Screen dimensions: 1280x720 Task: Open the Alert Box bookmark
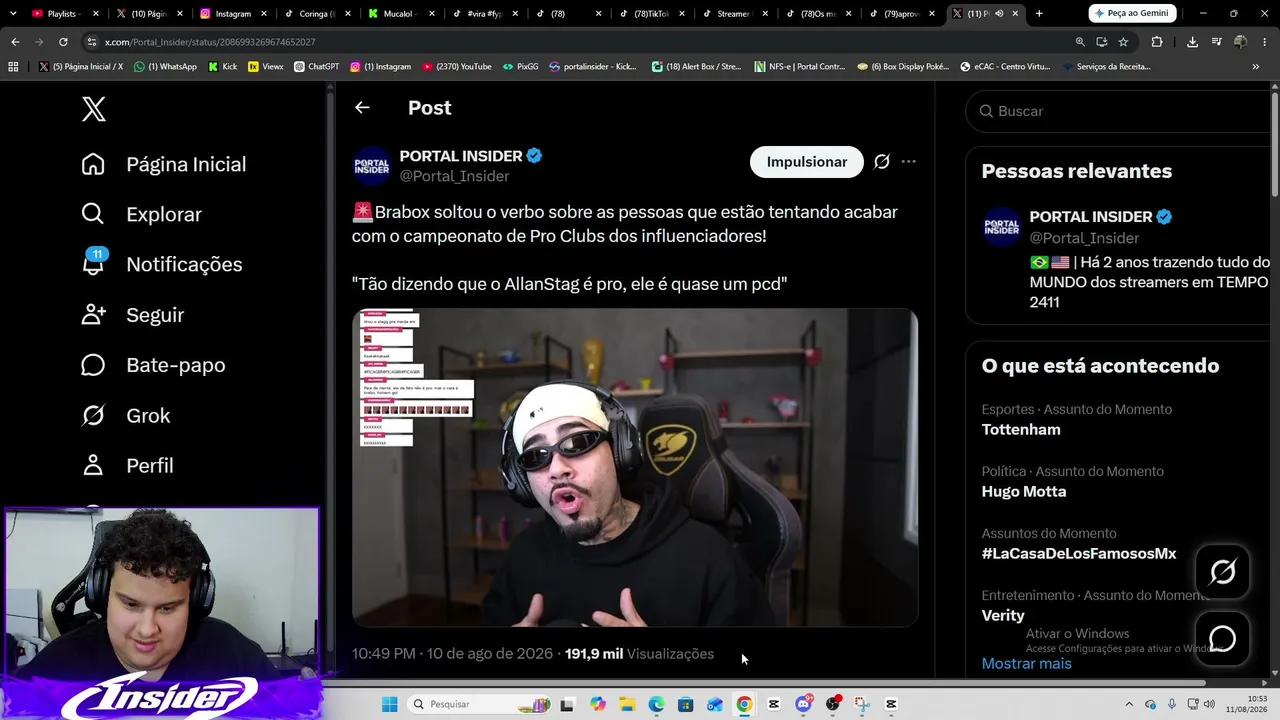pyautogui.click(x=697, y=67)
